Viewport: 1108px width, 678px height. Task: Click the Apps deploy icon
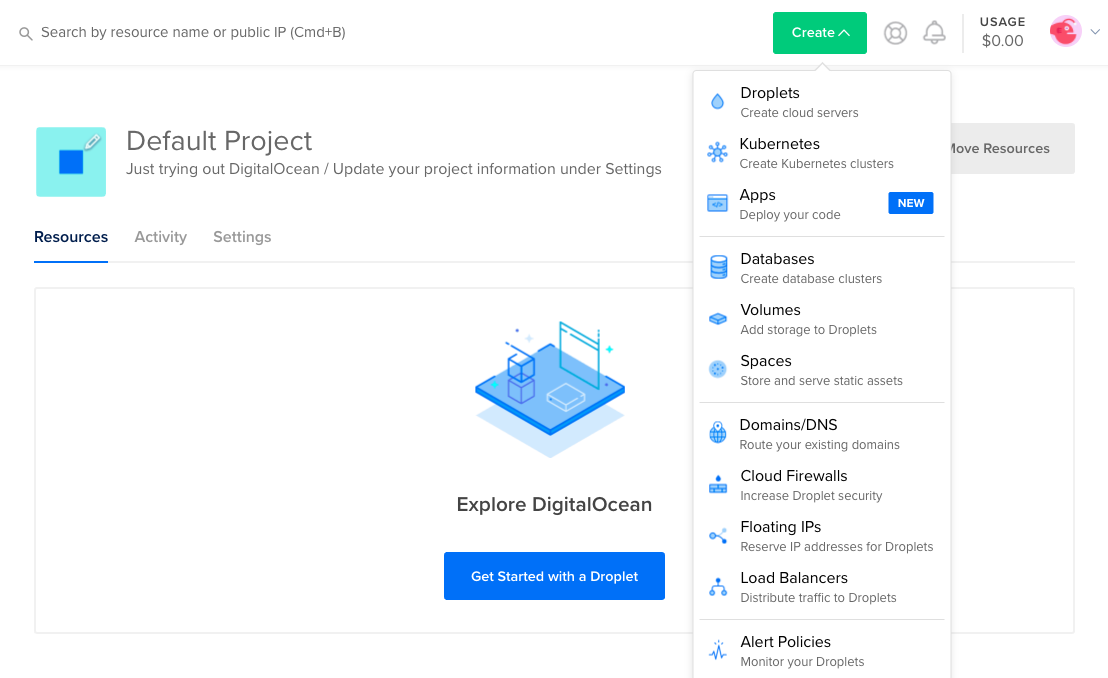[717, 202]
